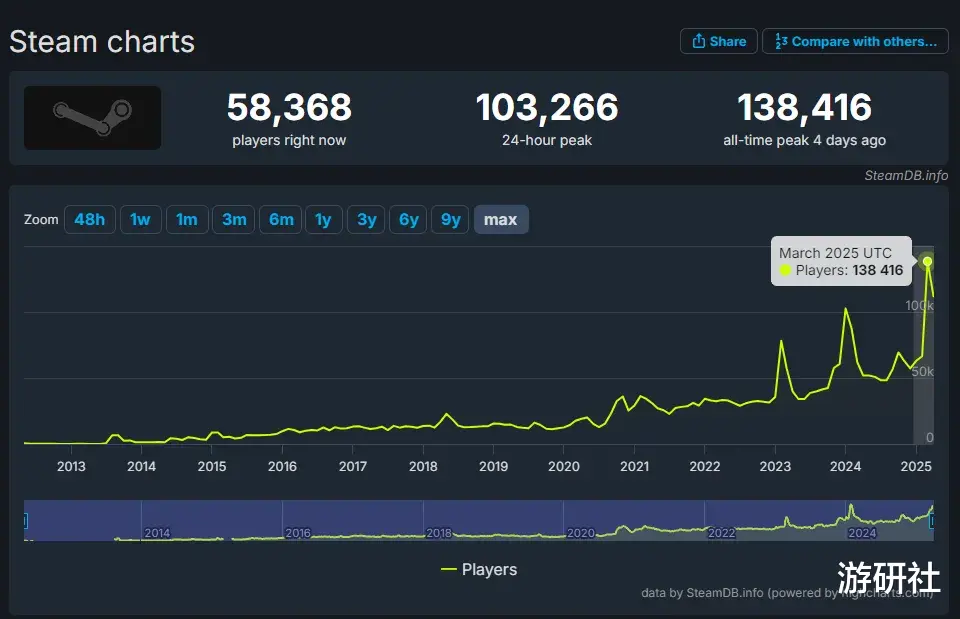Click the Share button
This screenshot has height=619, width=960.
[x=719, y=41]
